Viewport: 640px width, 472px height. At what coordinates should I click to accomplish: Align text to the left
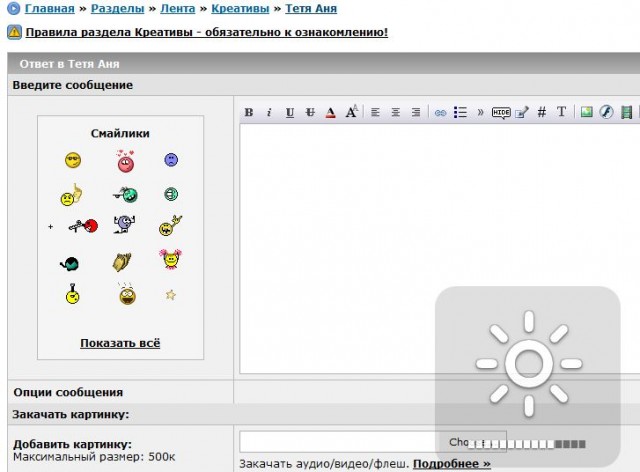click(375, 113)
